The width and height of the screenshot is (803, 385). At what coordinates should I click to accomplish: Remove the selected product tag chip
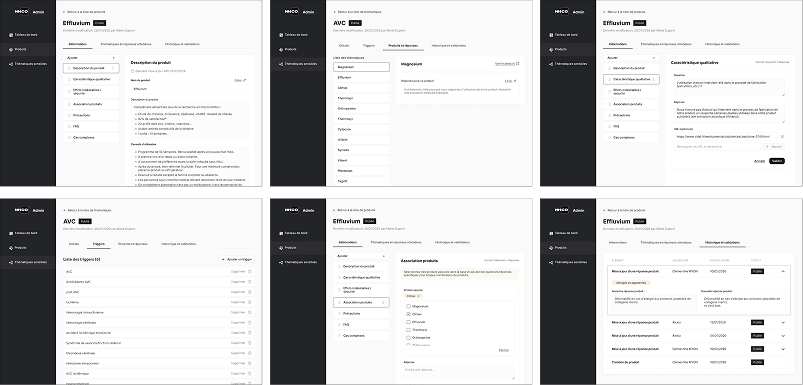pyautogui.click(x=418, y=296)
